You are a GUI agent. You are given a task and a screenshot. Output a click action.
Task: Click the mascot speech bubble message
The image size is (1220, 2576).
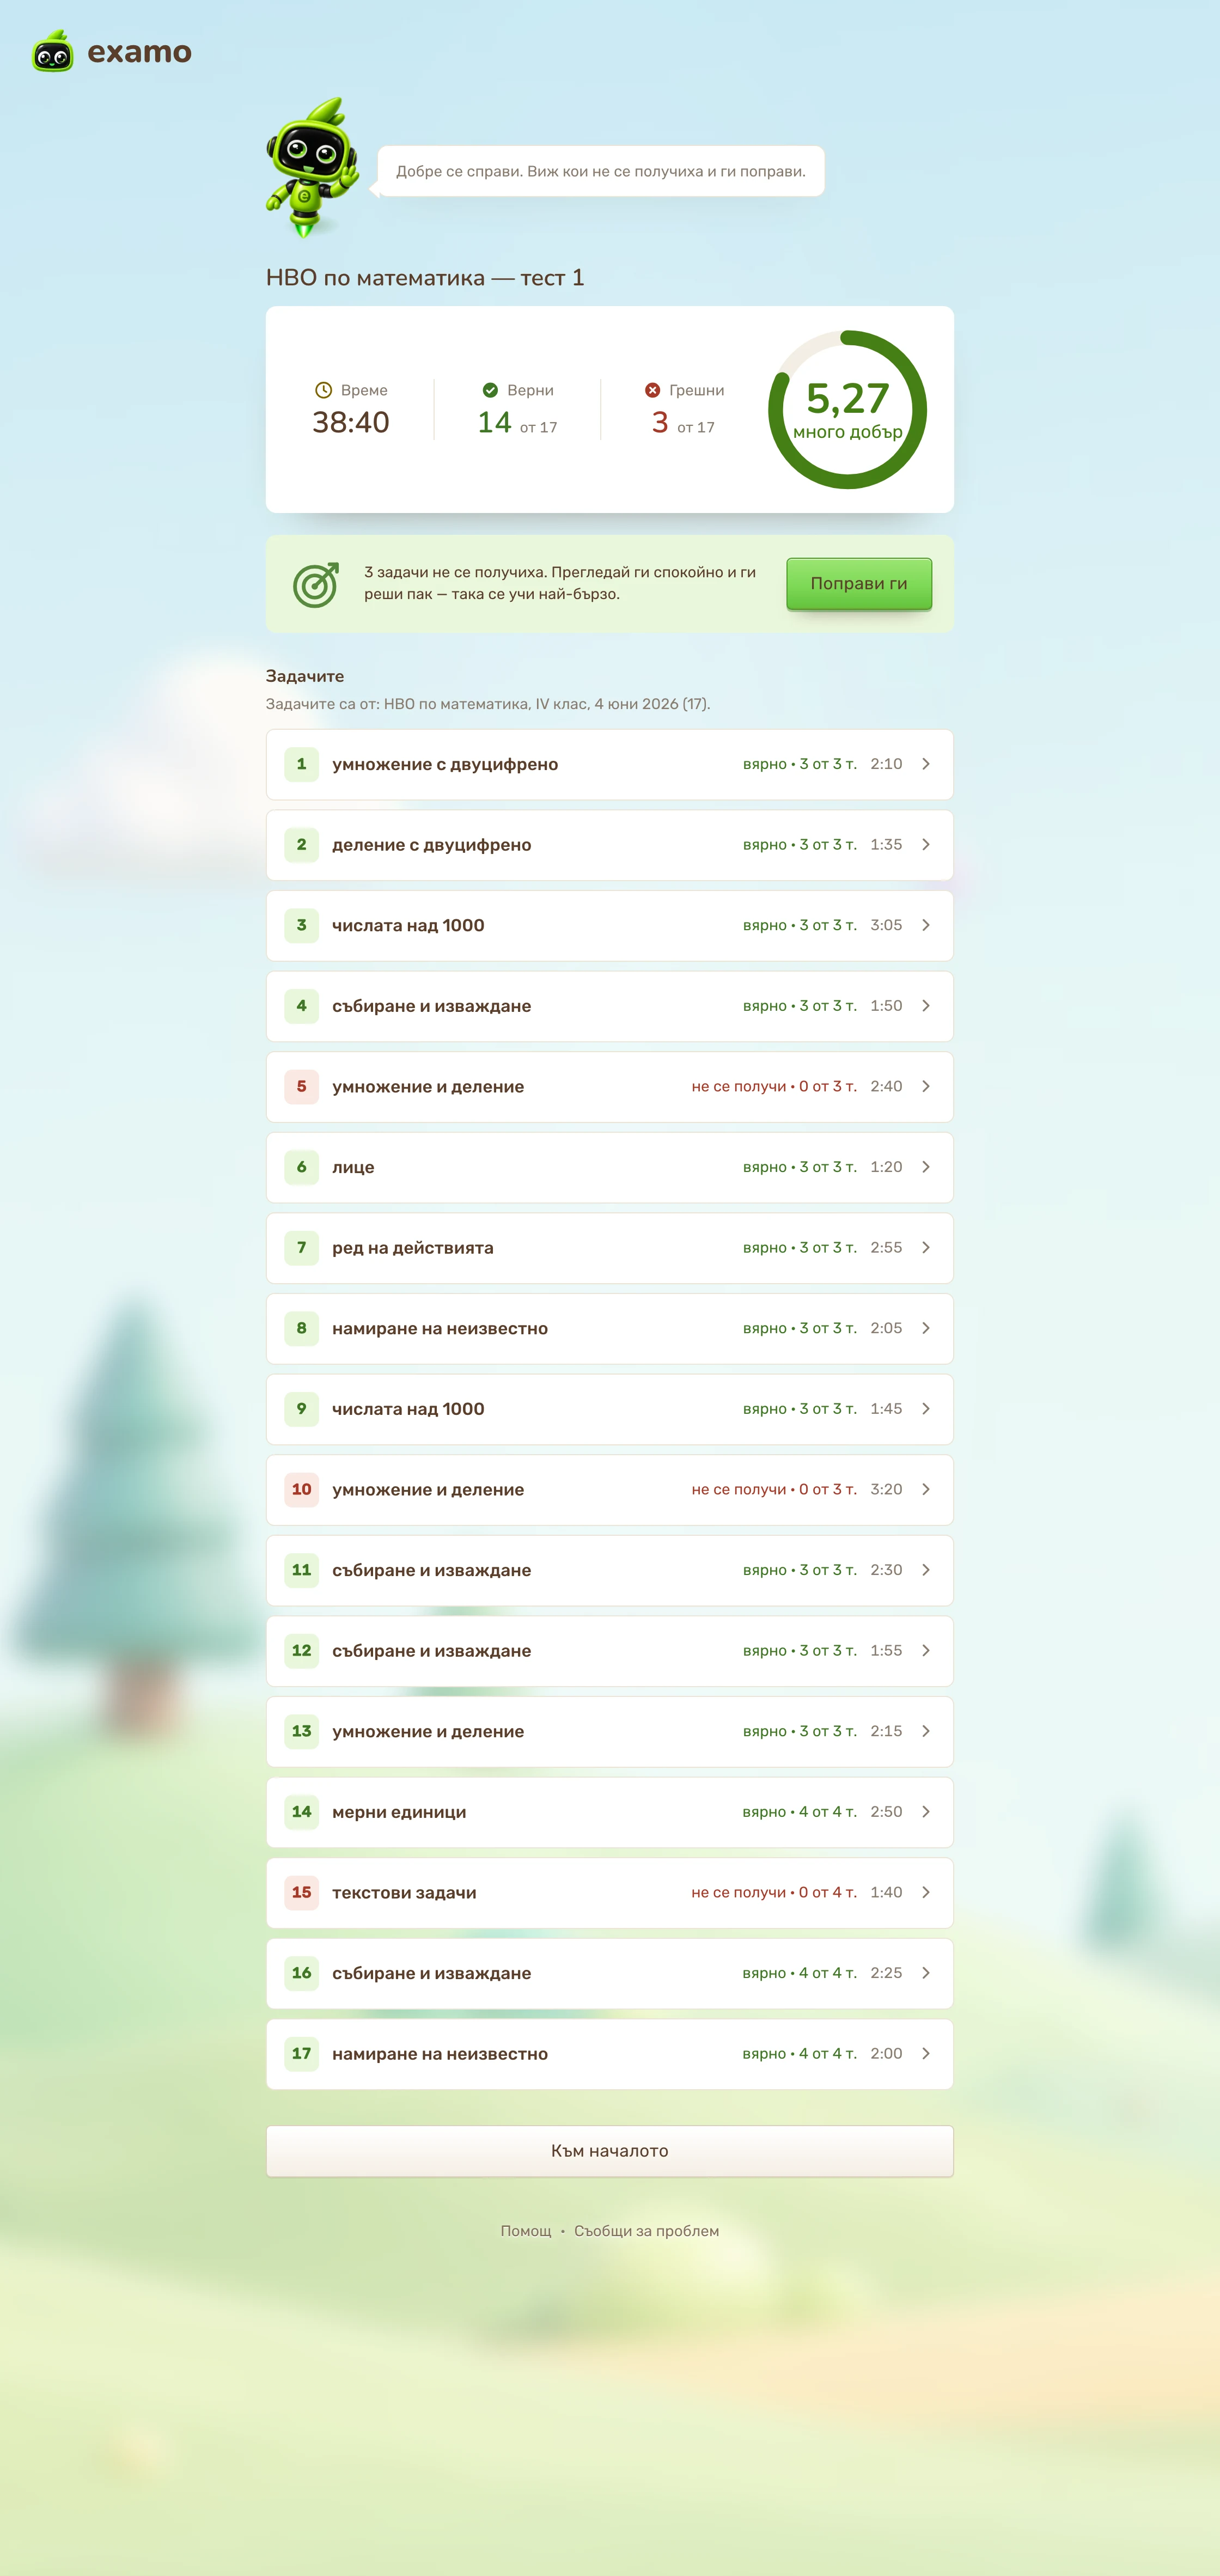coord(600,171)
